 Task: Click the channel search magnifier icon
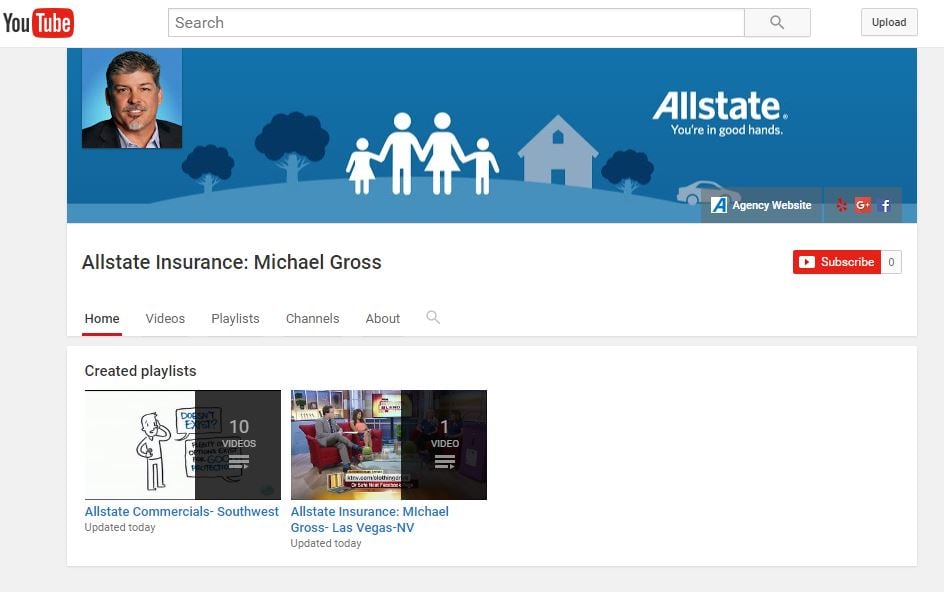tap(433, 317)
